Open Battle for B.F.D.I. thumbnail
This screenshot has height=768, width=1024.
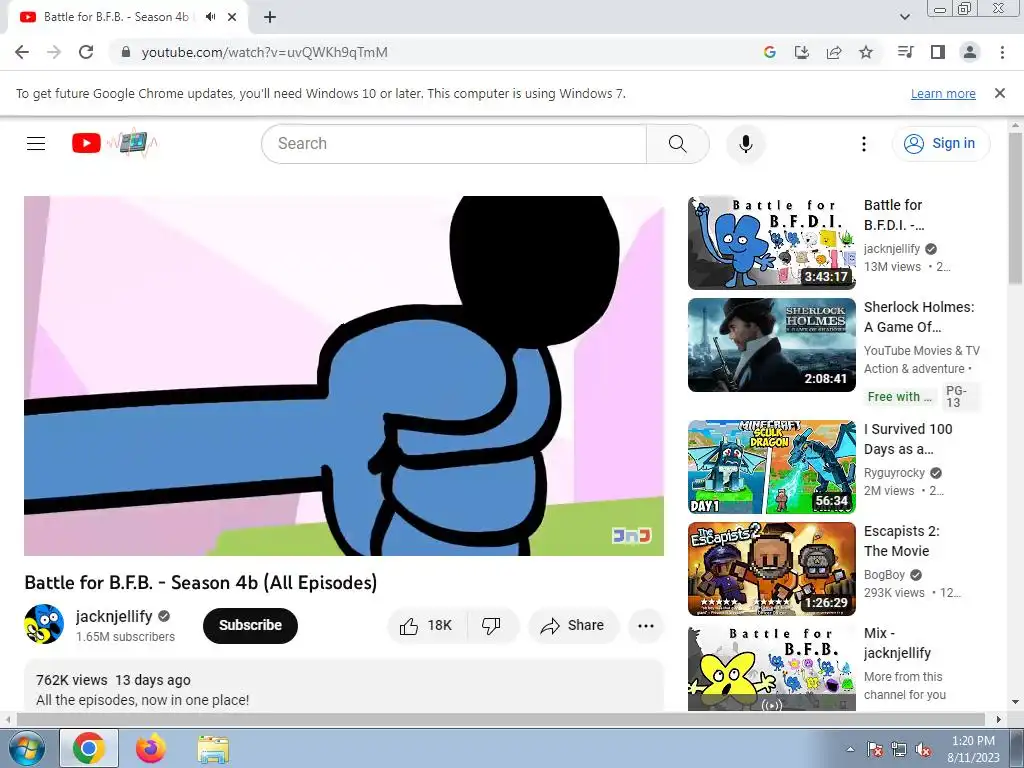click(772, 243)
